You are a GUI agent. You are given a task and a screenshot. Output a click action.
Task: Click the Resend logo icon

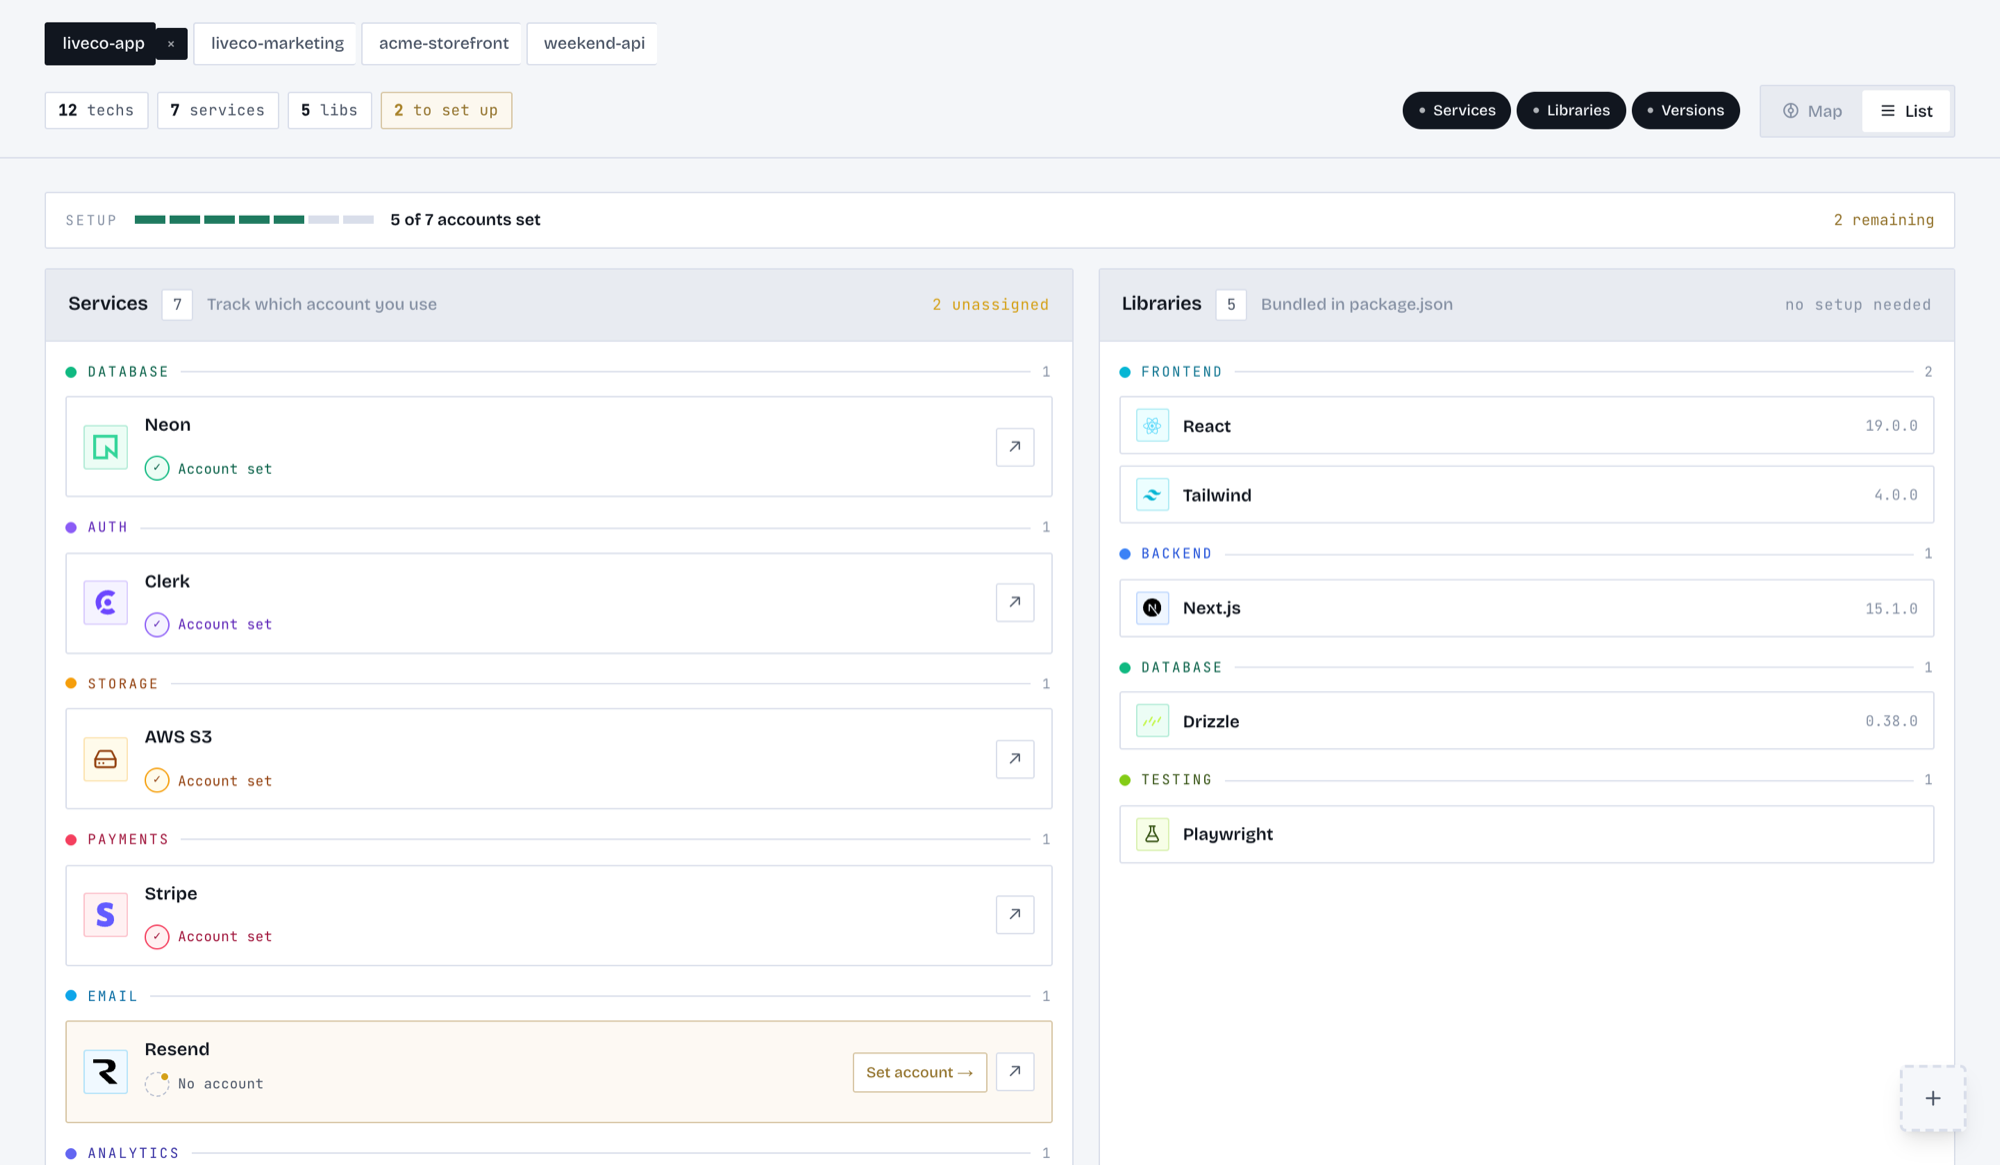105,1072
